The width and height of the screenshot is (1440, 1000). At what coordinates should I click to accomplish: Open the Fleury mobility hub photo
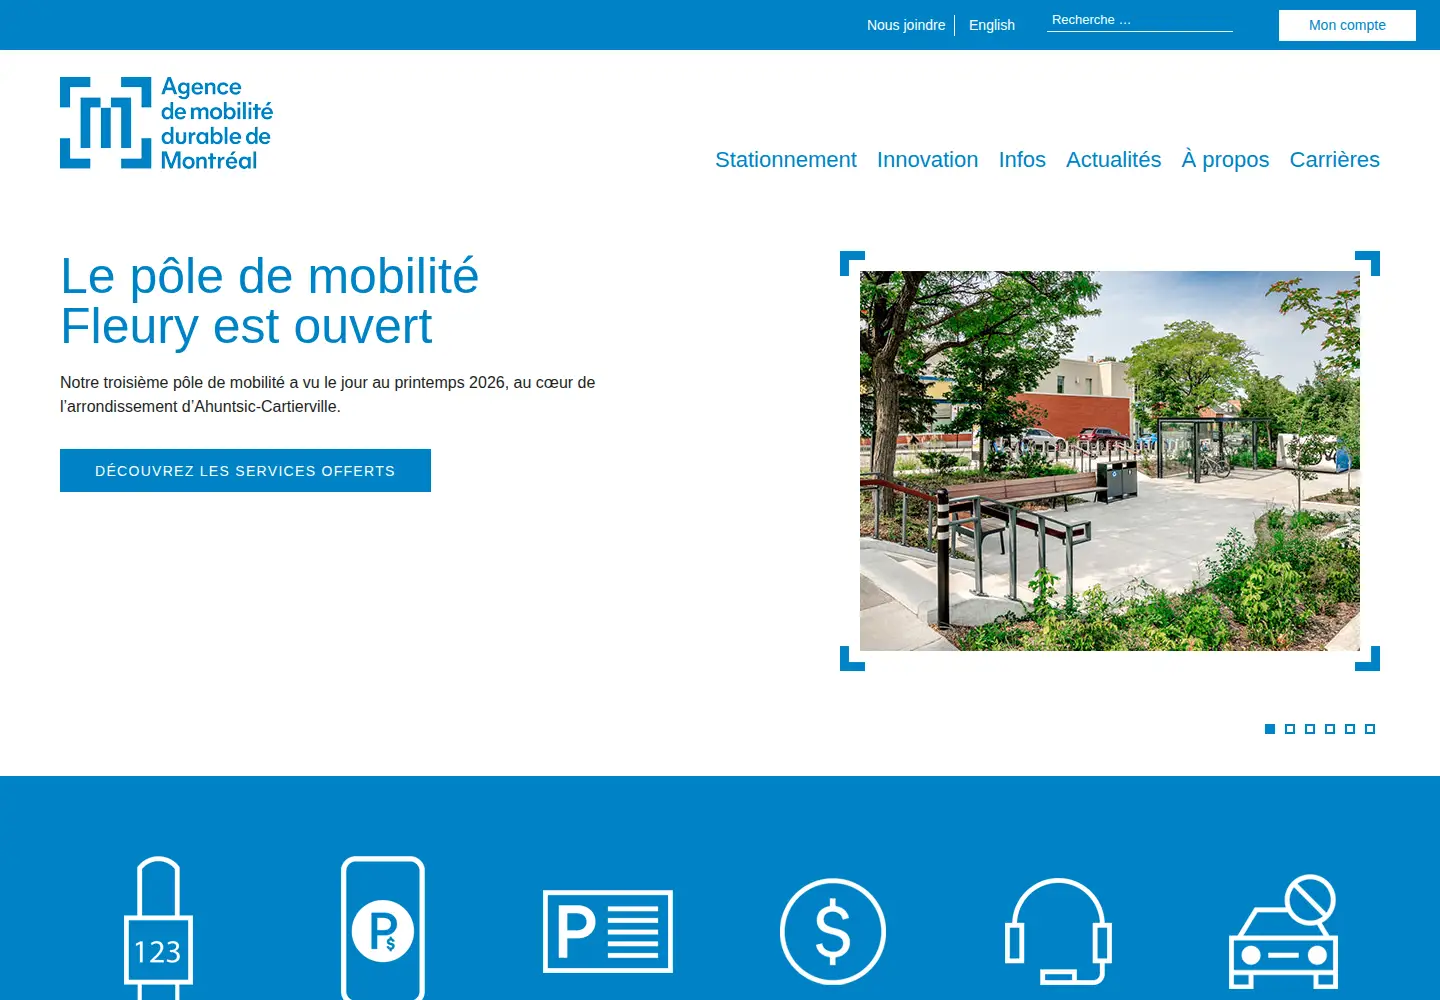(1110, 461)
